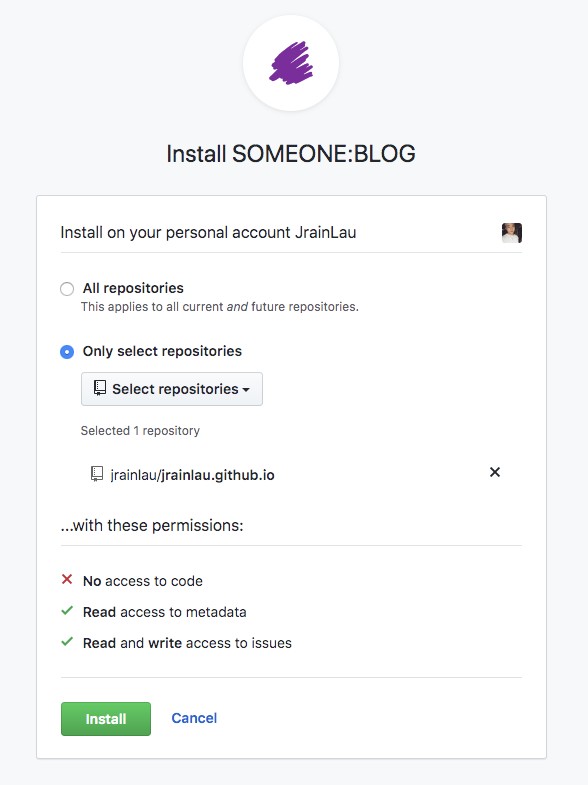This screenshot has width=588, height=785.
Task: Click the red X next to No access to code
Action: (67, 579)
